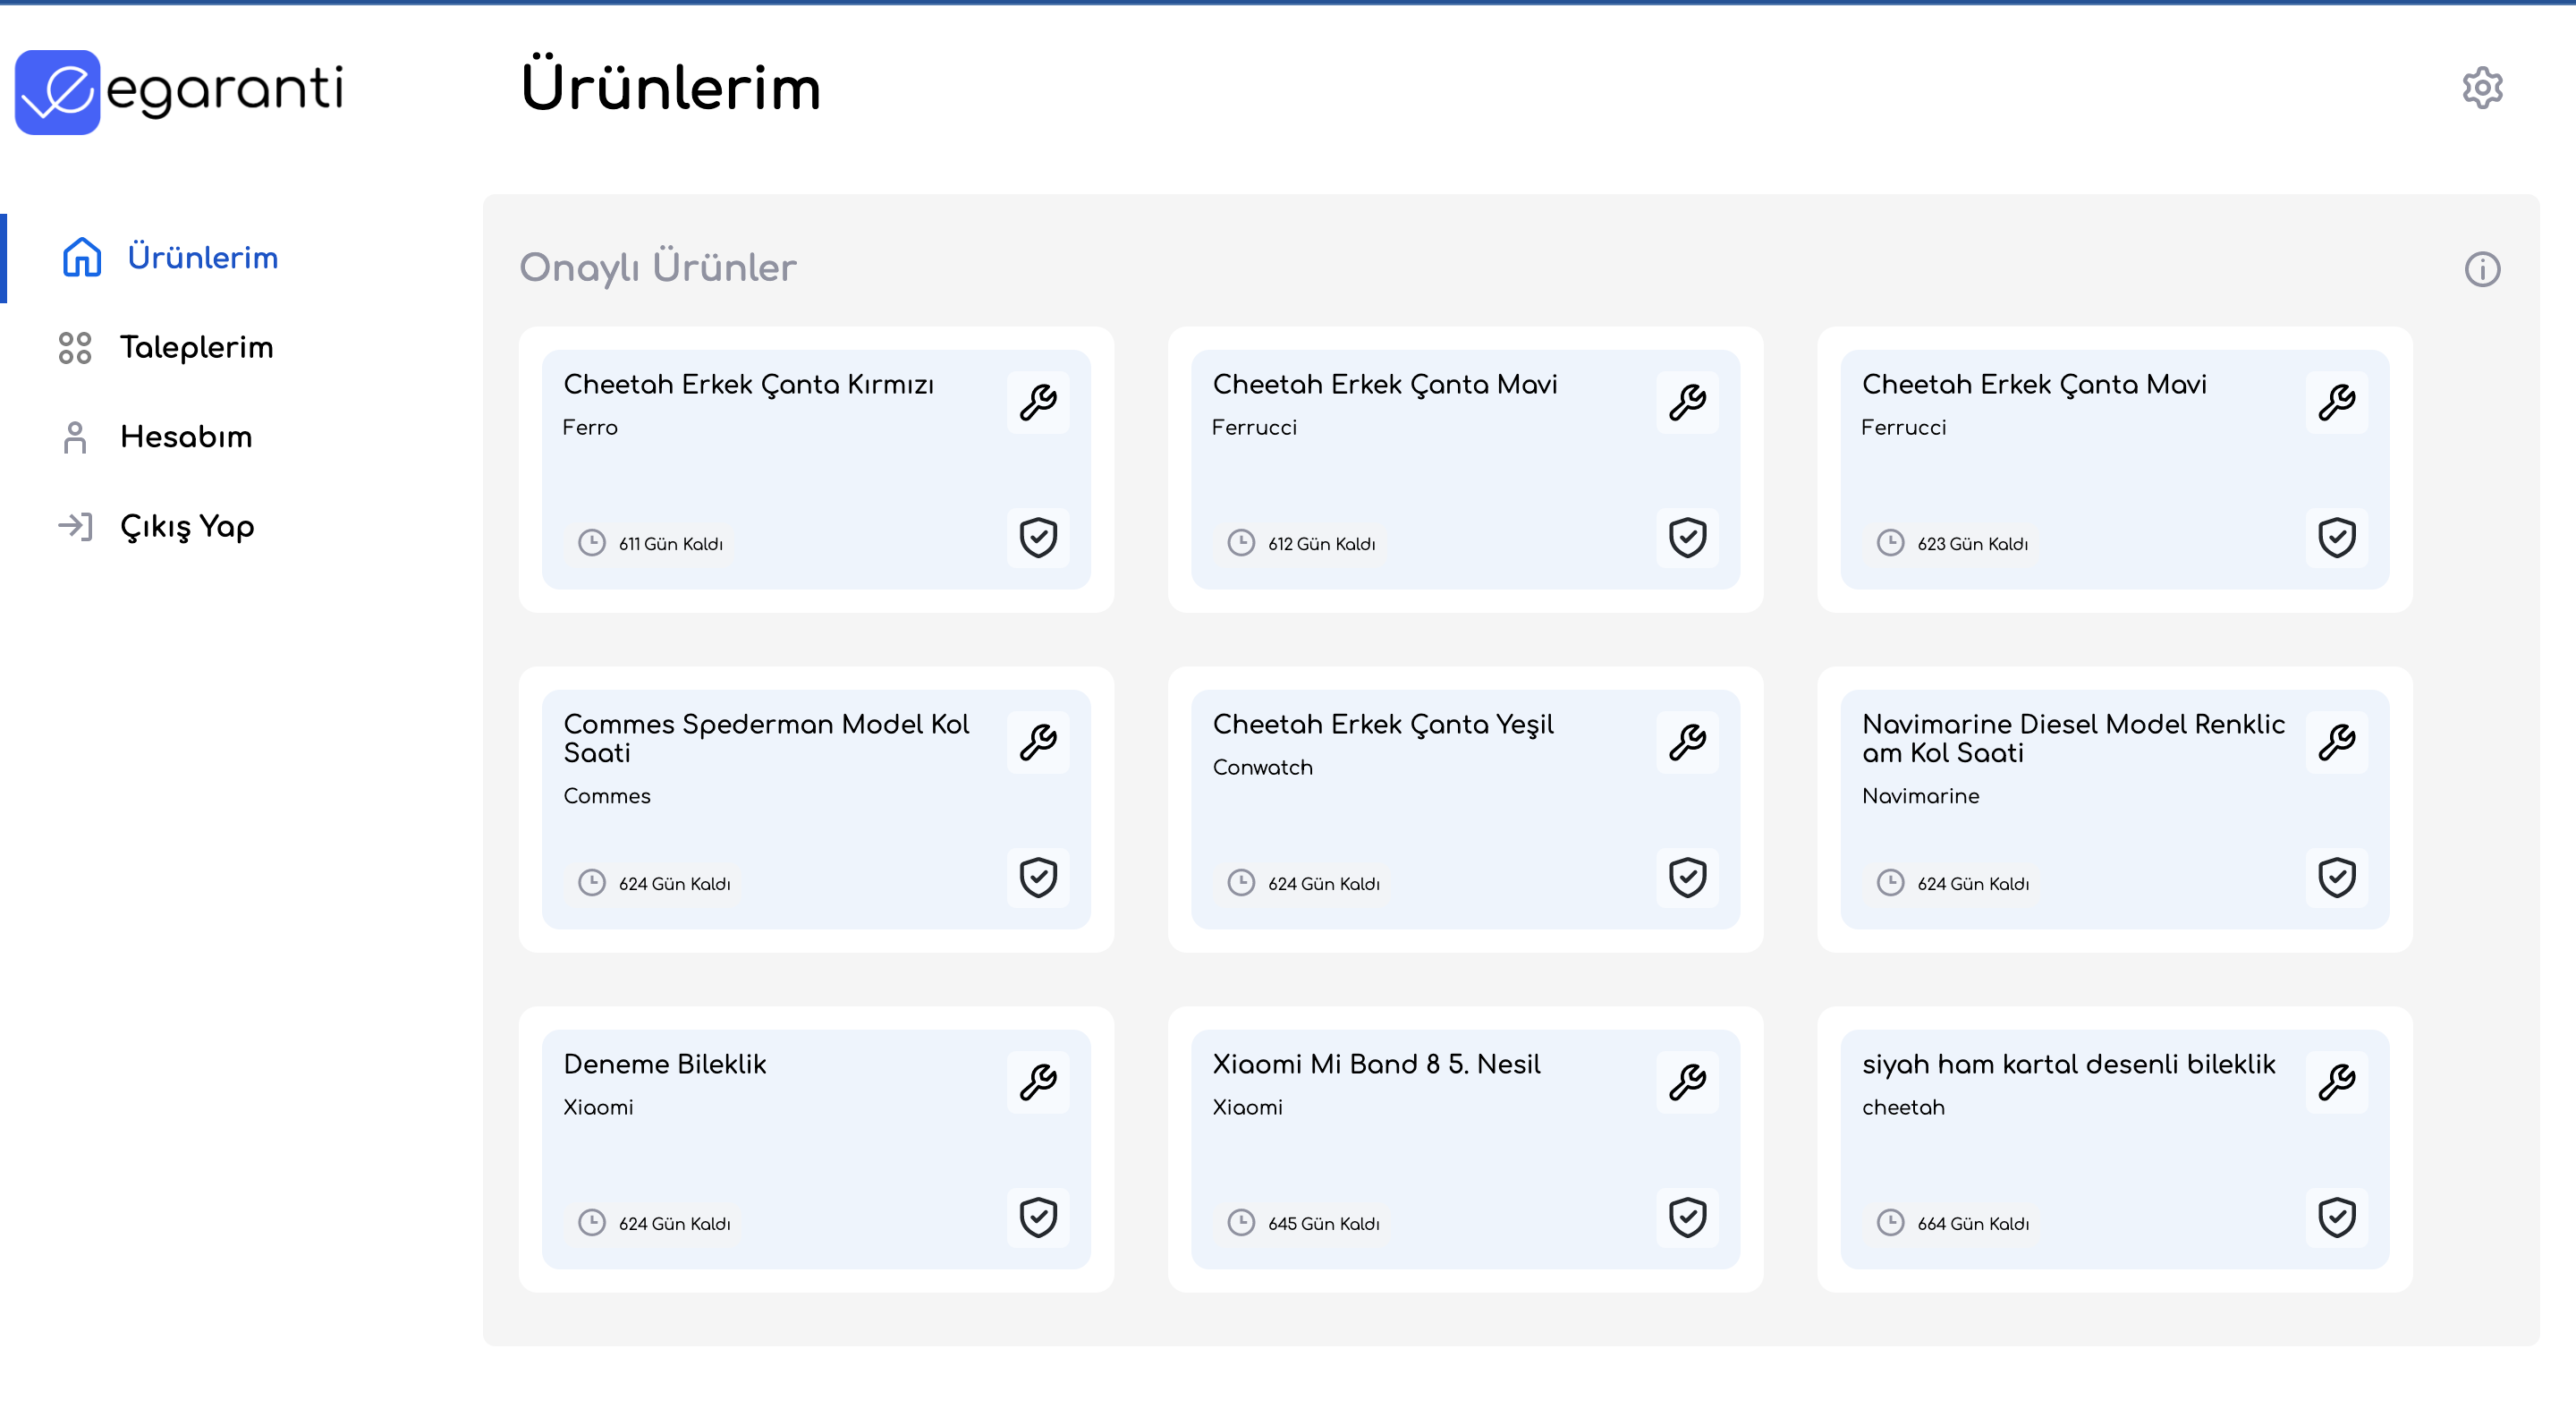Click the shield on siyah ham kartal bileklik

coord(2336,1217)
